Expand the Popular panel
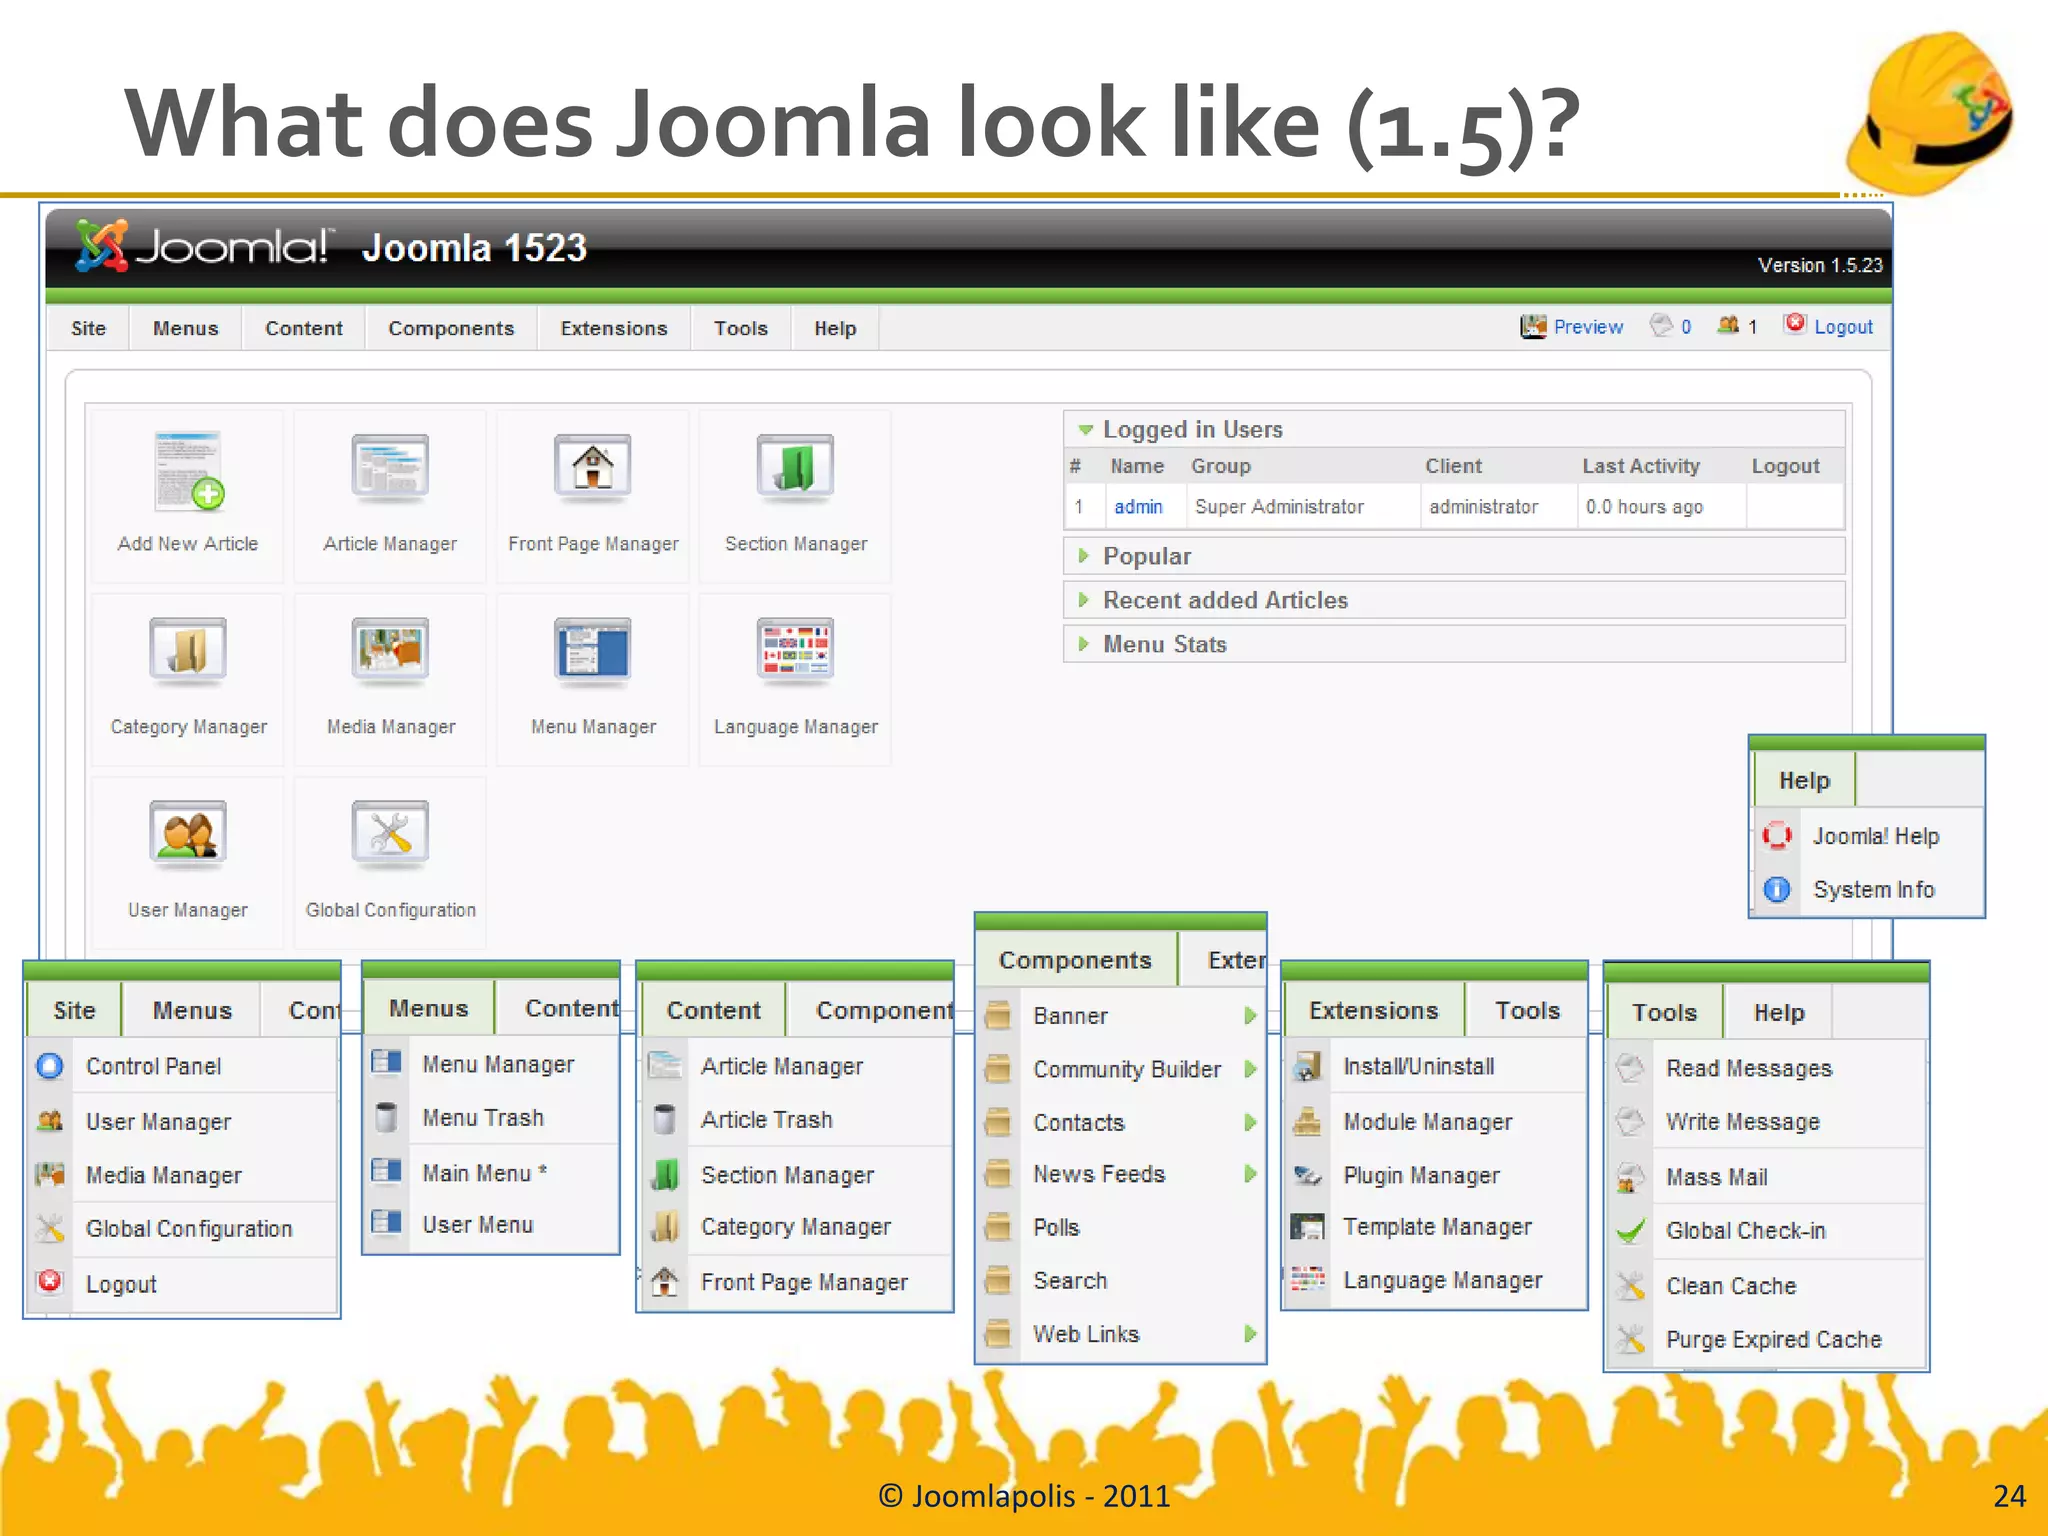Image resolution: width=2048 pixels, height=1536 pixels. [1083, 555]
